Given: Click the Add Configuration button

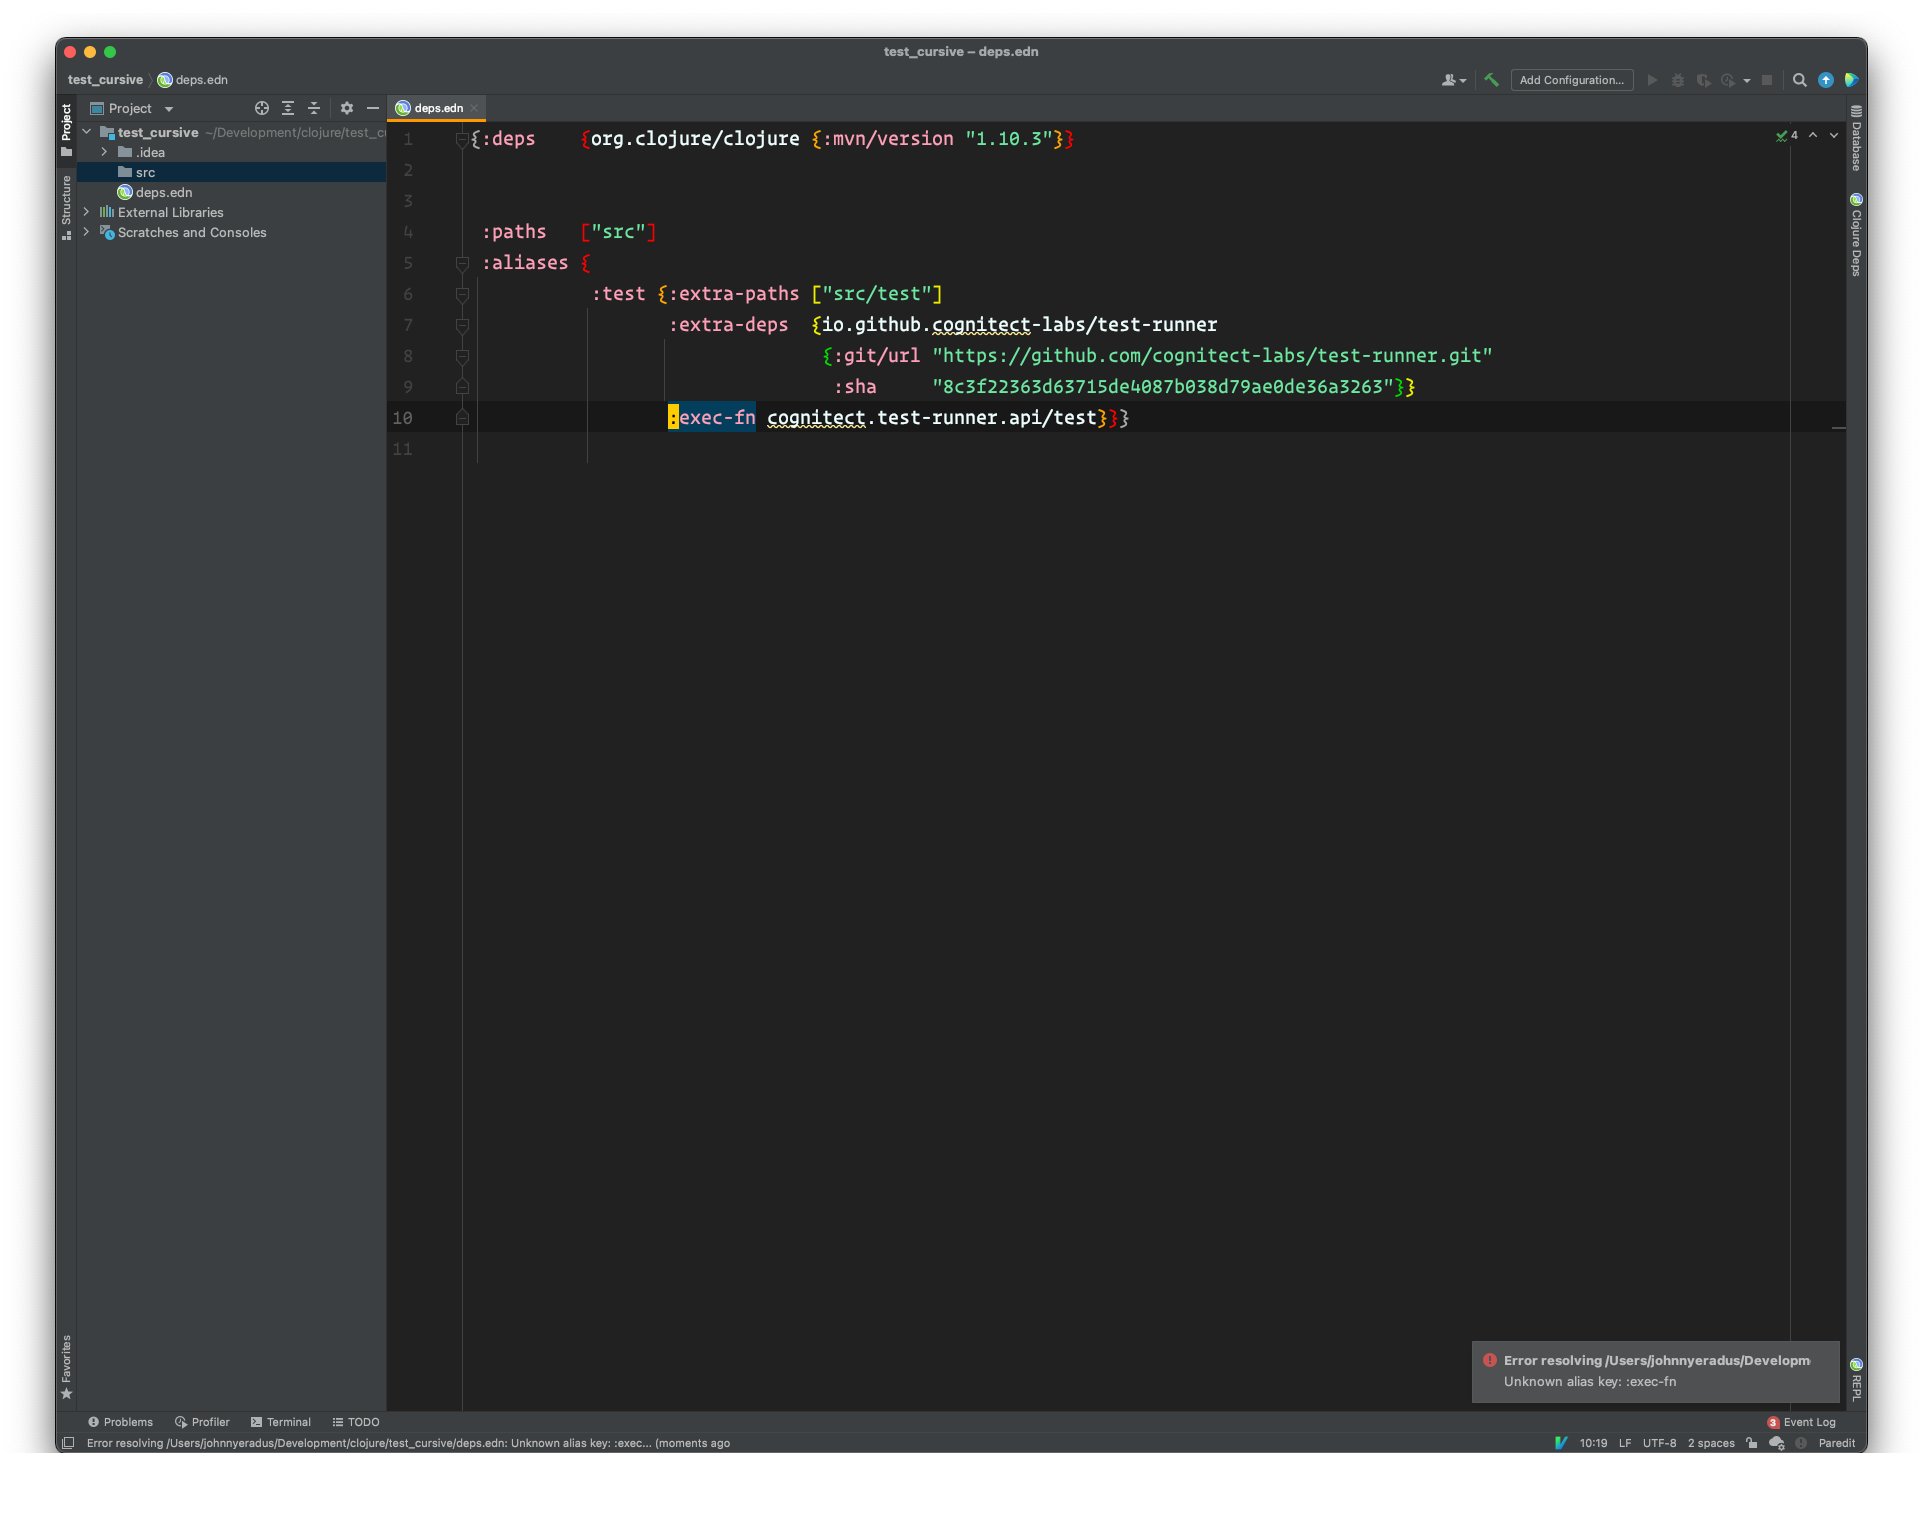Looking at the screenshot, I should coord(1571,80).
